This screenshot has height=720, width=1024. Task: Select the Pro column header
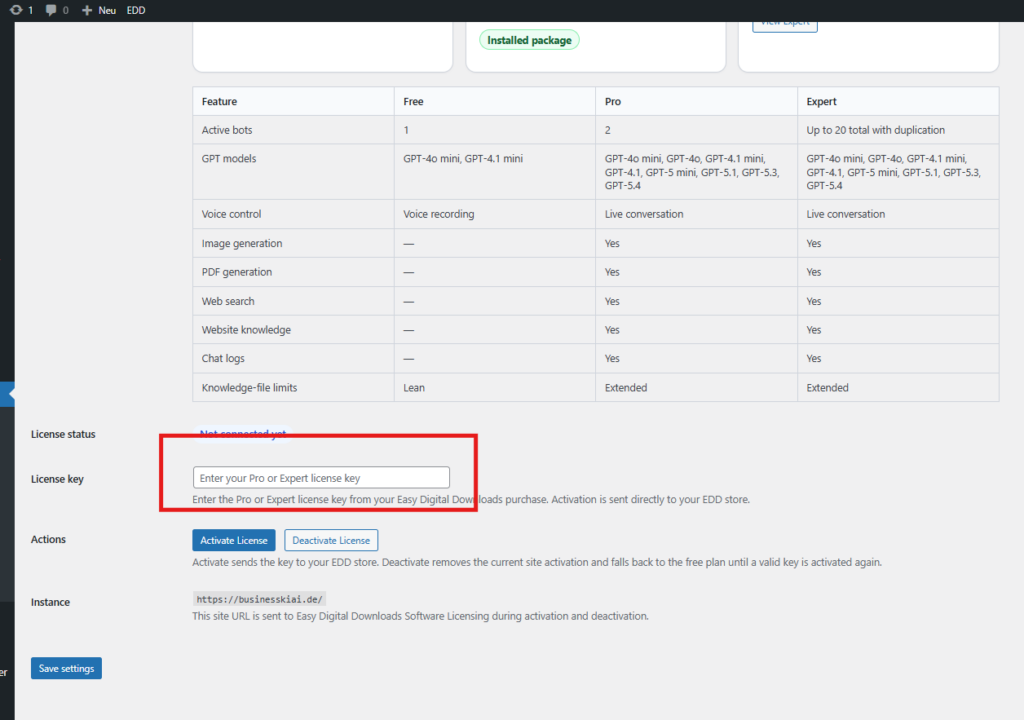coord(613,102)
